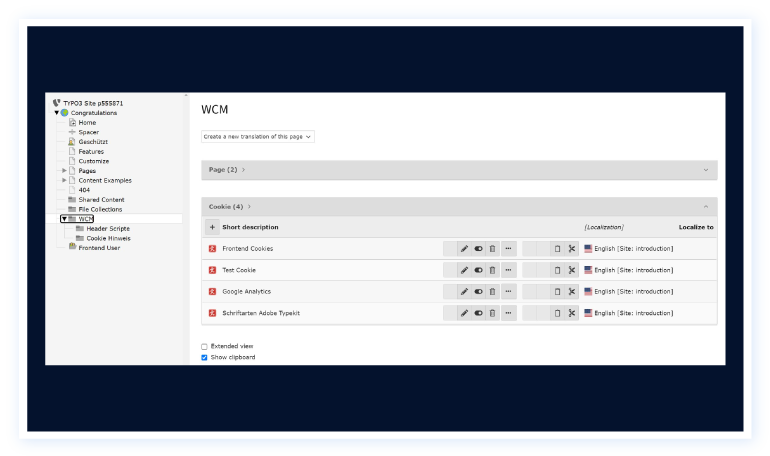Open more options for Google Analytics
770x456 pixels.
[x=509, y=292]
